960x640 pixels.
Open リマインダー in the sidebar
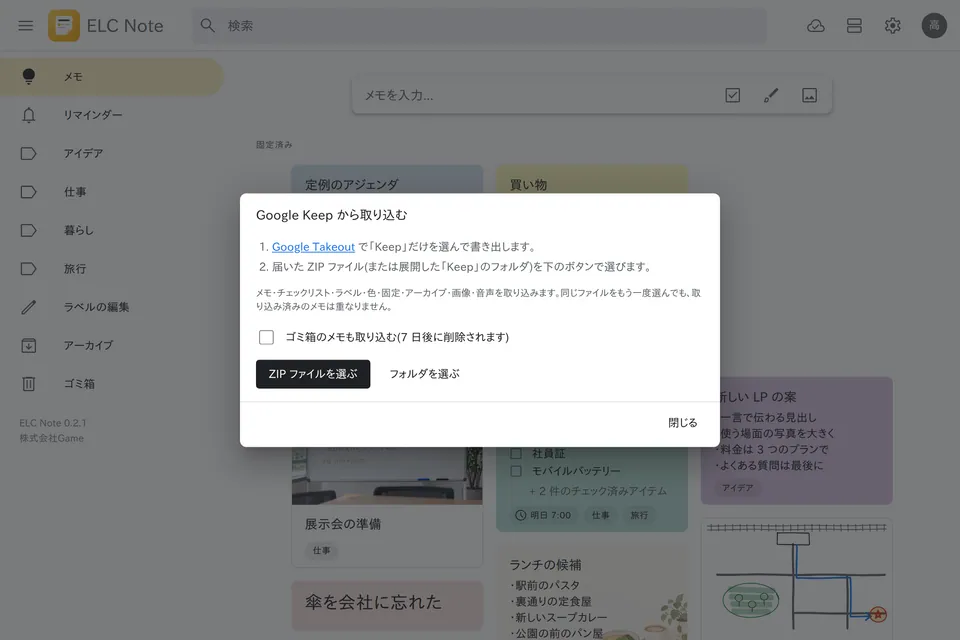[111, 115]
